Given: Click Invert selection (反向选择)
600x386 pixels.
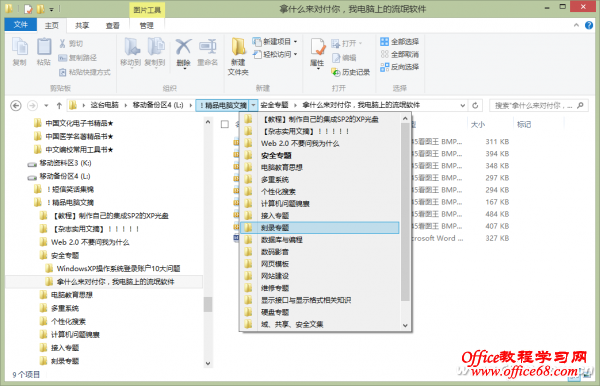Looking at the screenshot, I should [399, 67].
